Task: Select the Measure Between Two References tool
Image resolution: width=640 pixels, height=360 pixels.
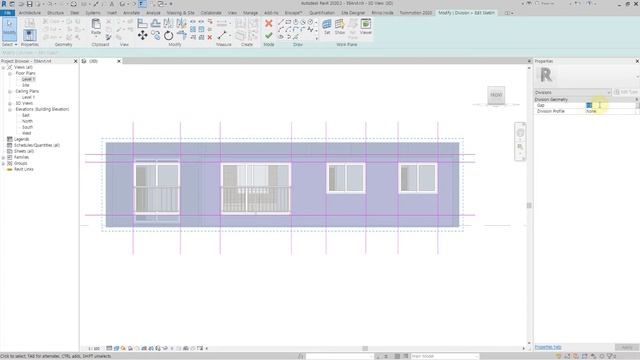Action: 222,35
